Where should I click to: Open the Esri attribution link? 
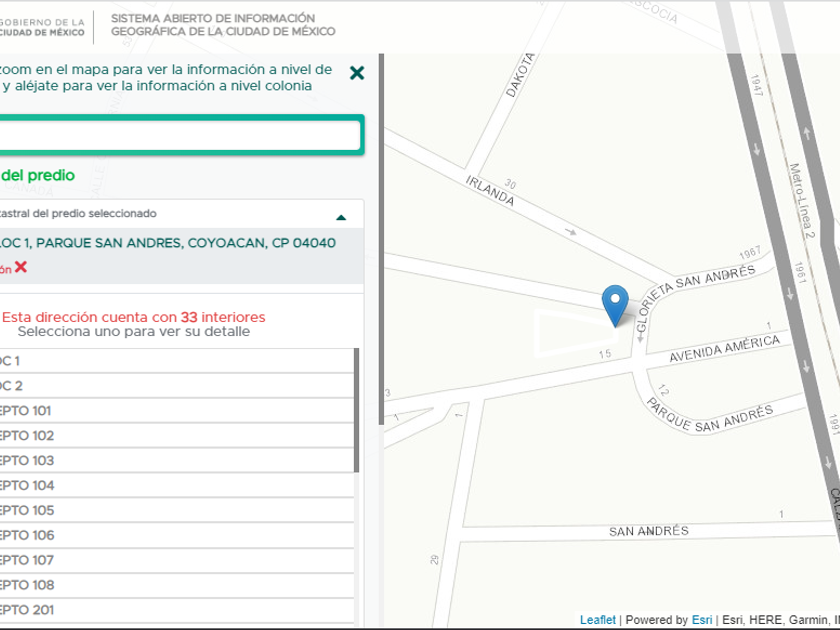702,620
